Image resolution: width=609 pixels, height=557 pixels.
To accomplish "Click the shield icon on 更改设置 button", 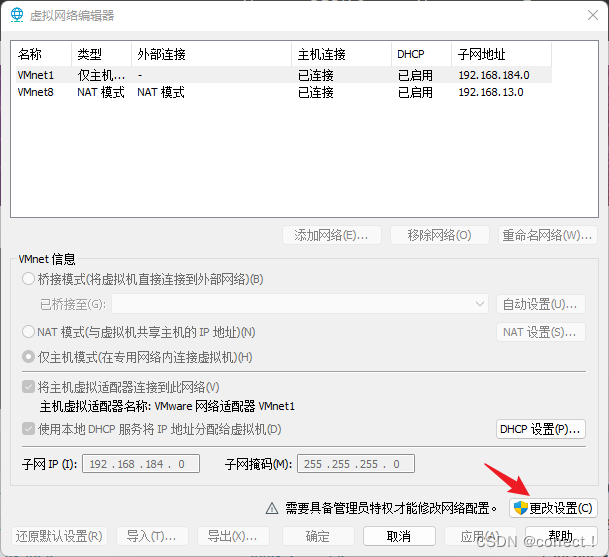I will click(x=520, y=508).
